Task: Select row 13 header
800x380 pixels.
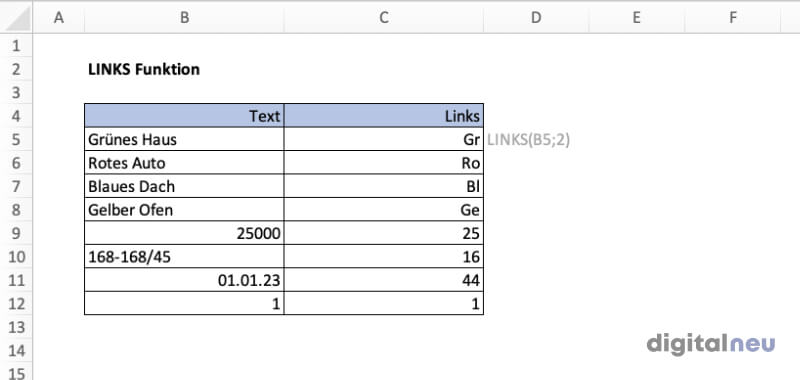Action: 16,327
